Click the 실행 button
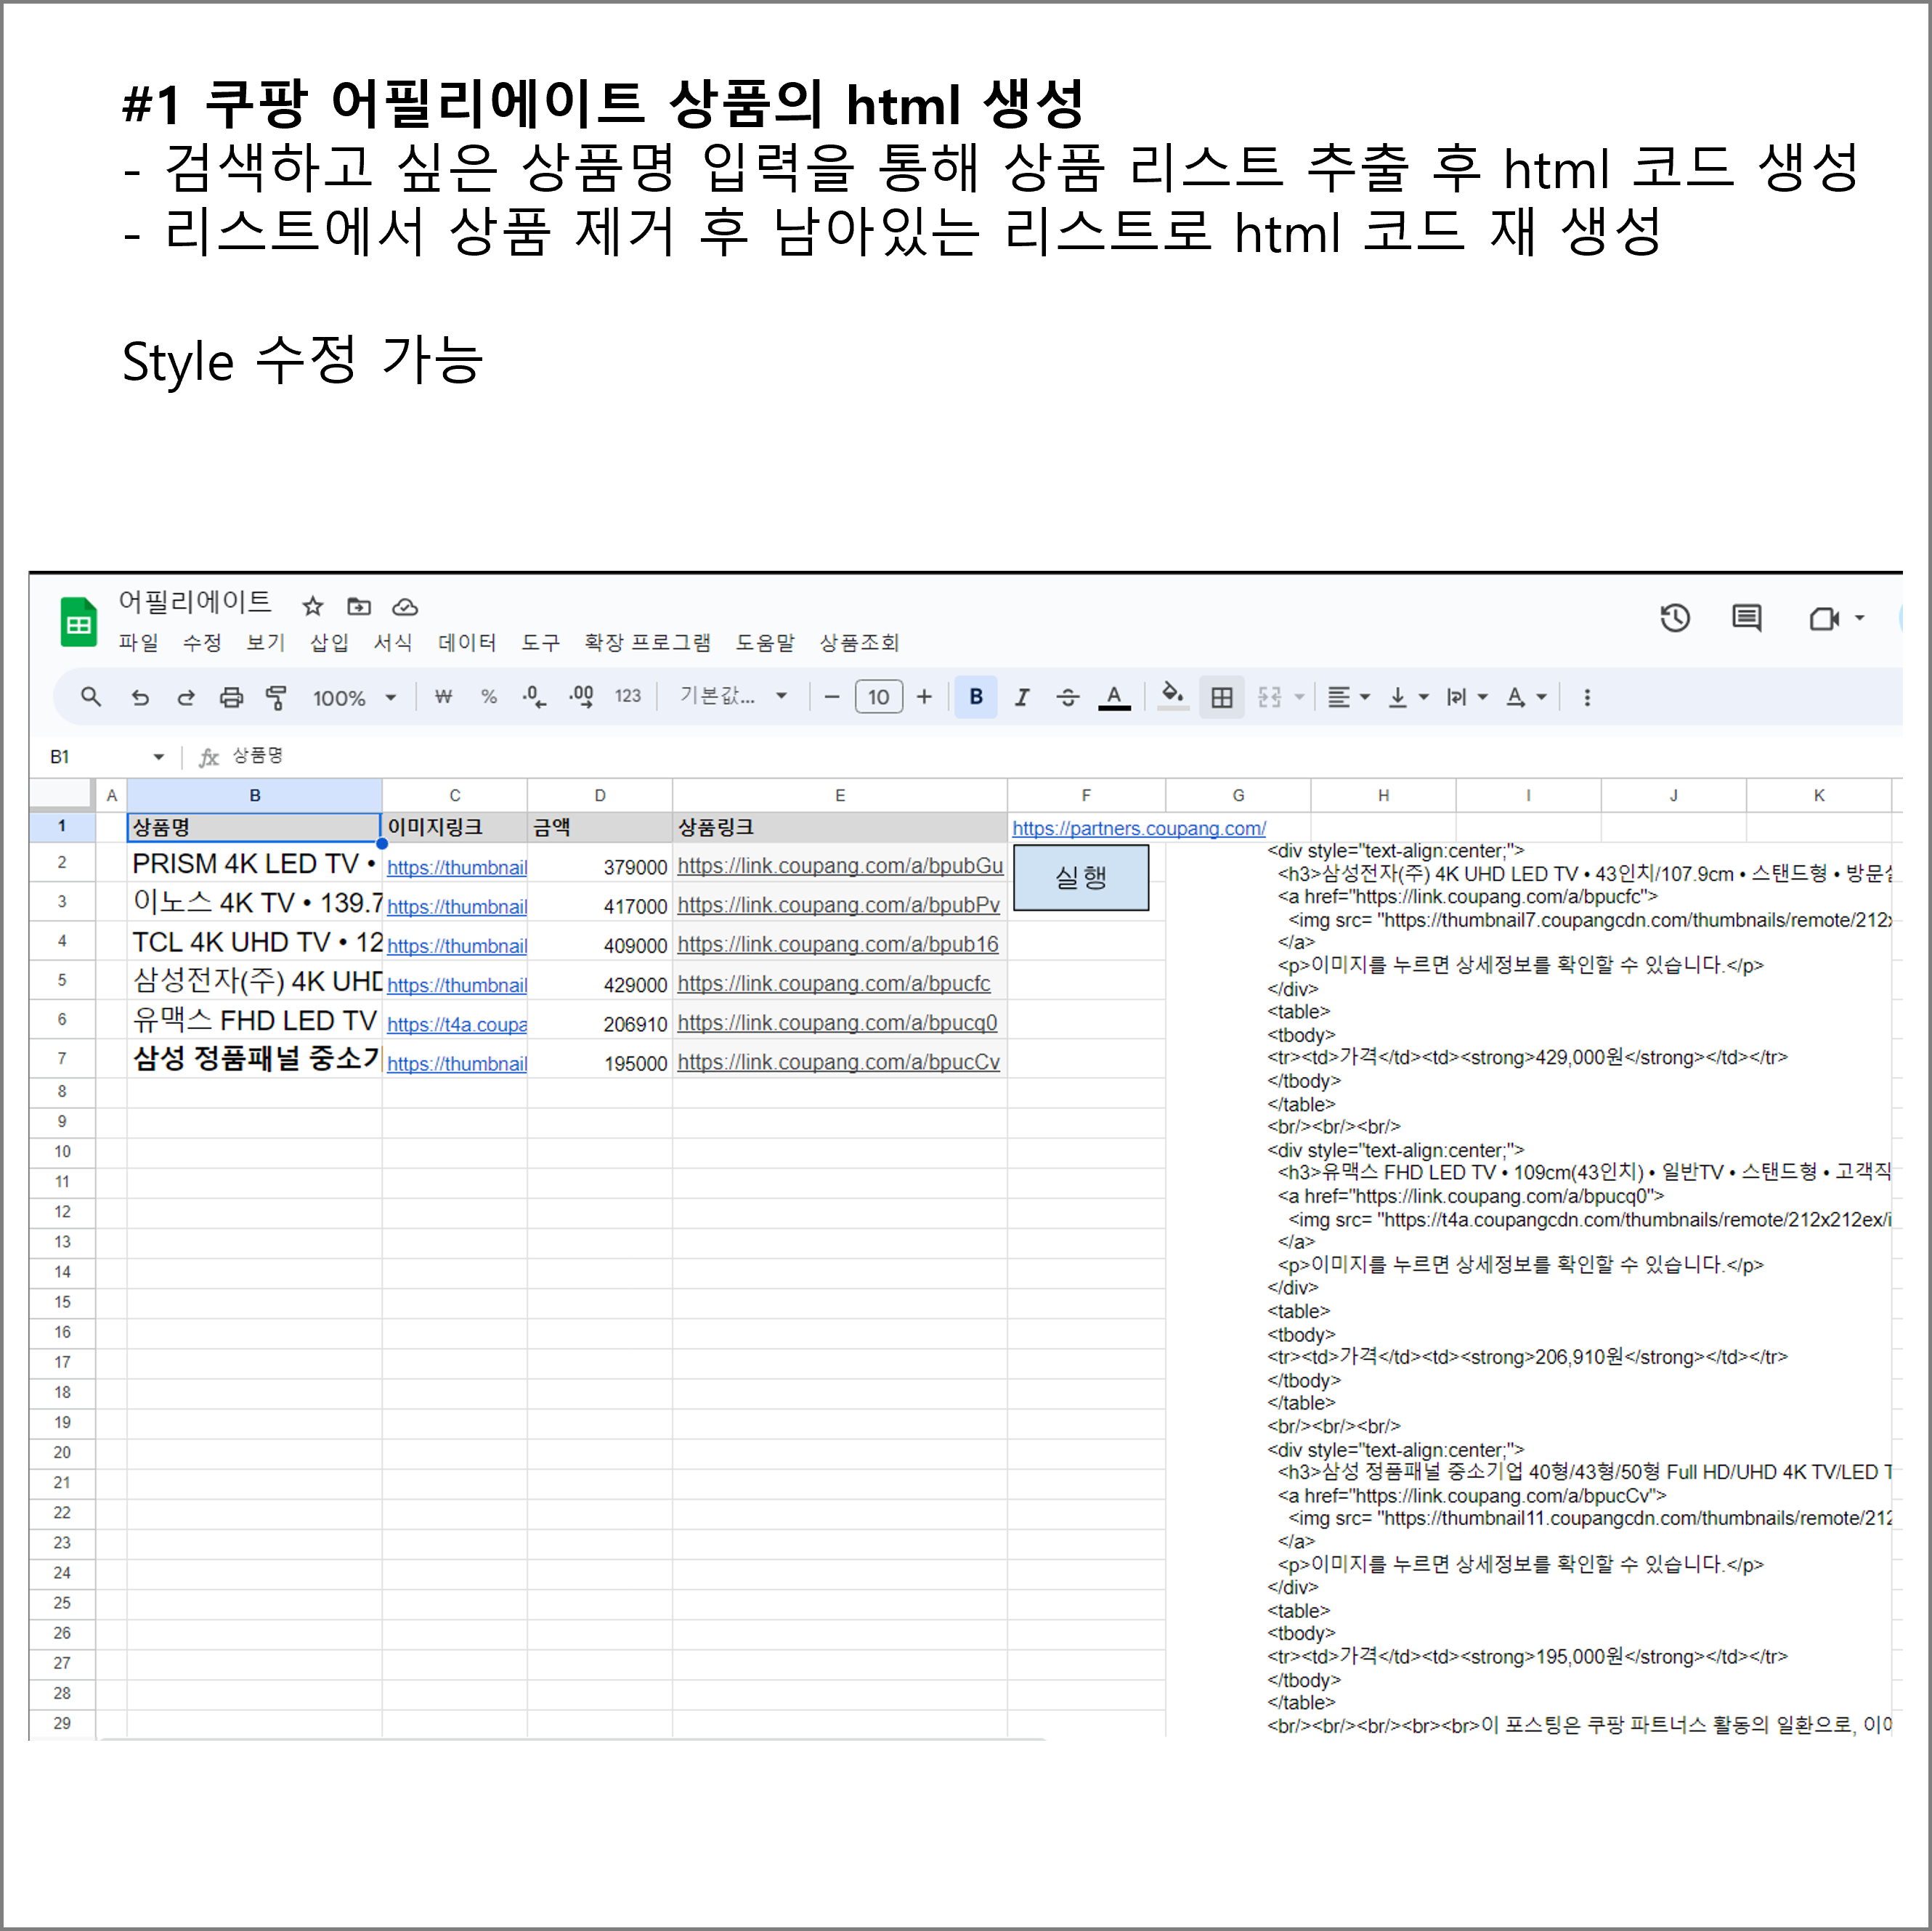 [x=1081, y=877]
